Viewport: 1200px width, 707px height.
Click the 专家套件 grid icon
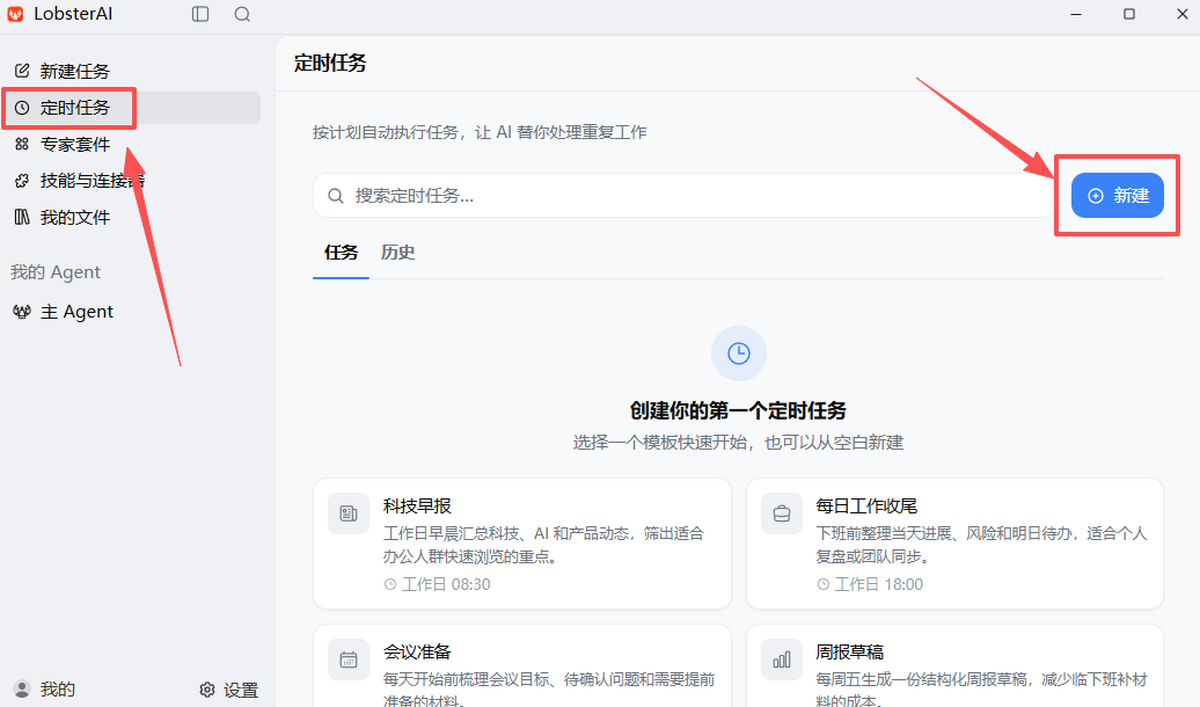22,144
